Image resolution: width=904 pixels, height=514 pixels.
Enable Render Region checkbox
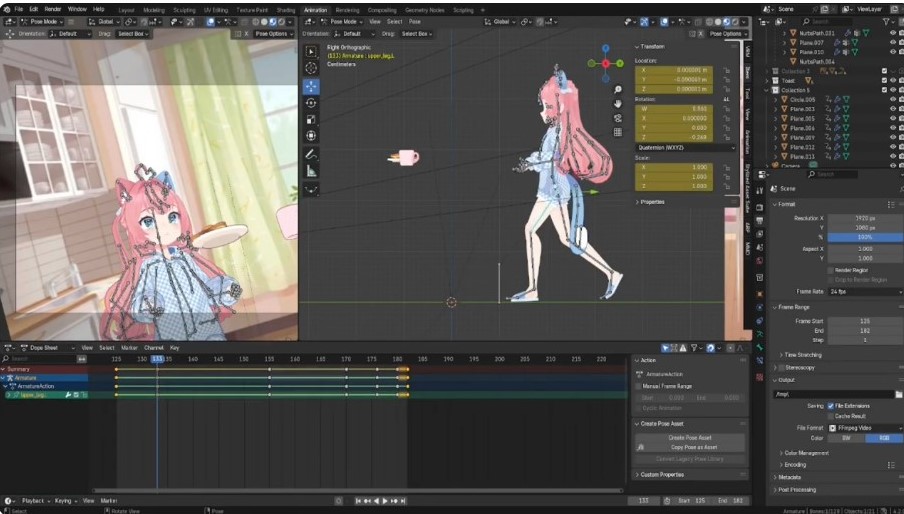[831, 270]
